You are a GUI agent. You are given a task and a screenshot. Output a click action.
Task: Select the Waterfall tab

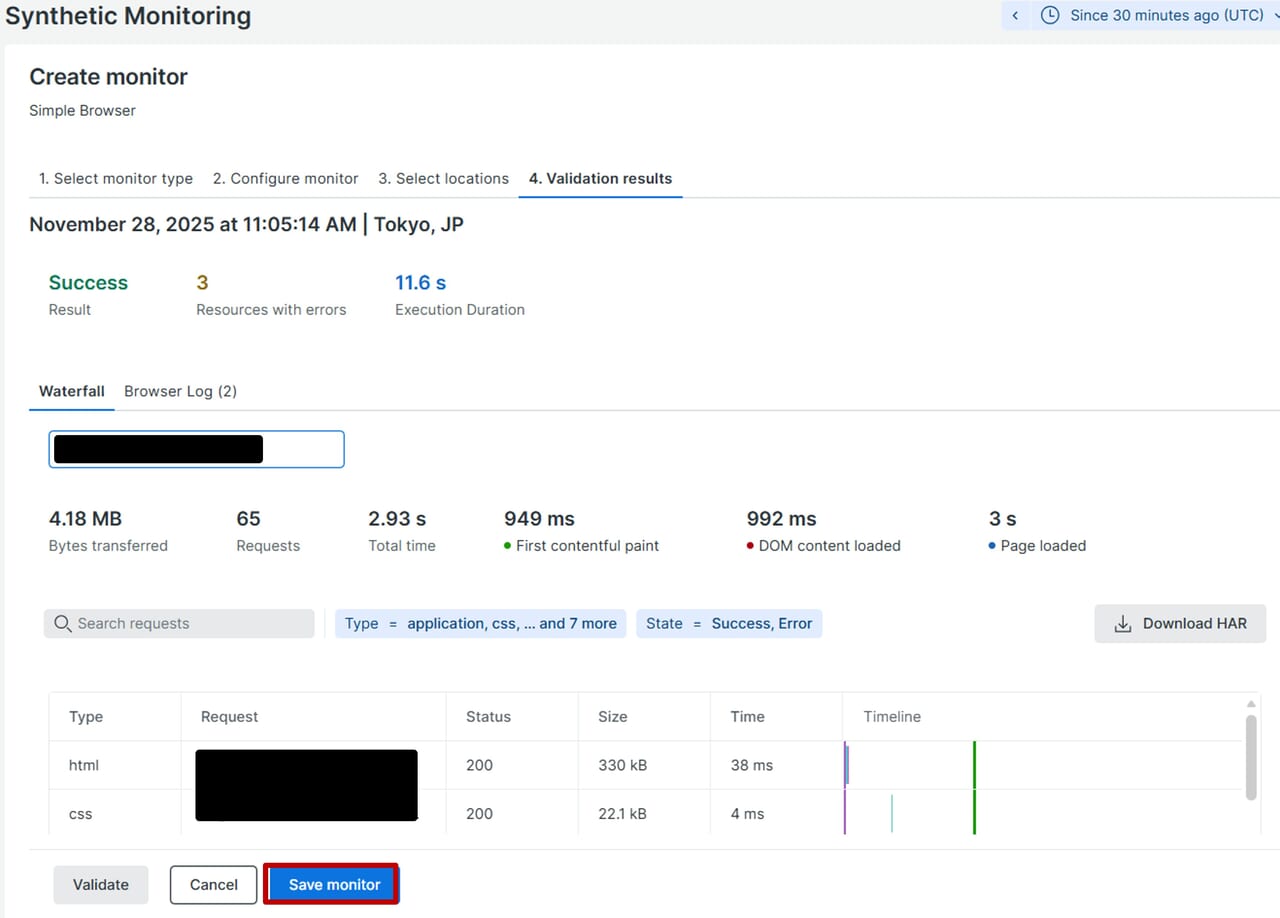[x=72, y=392]
